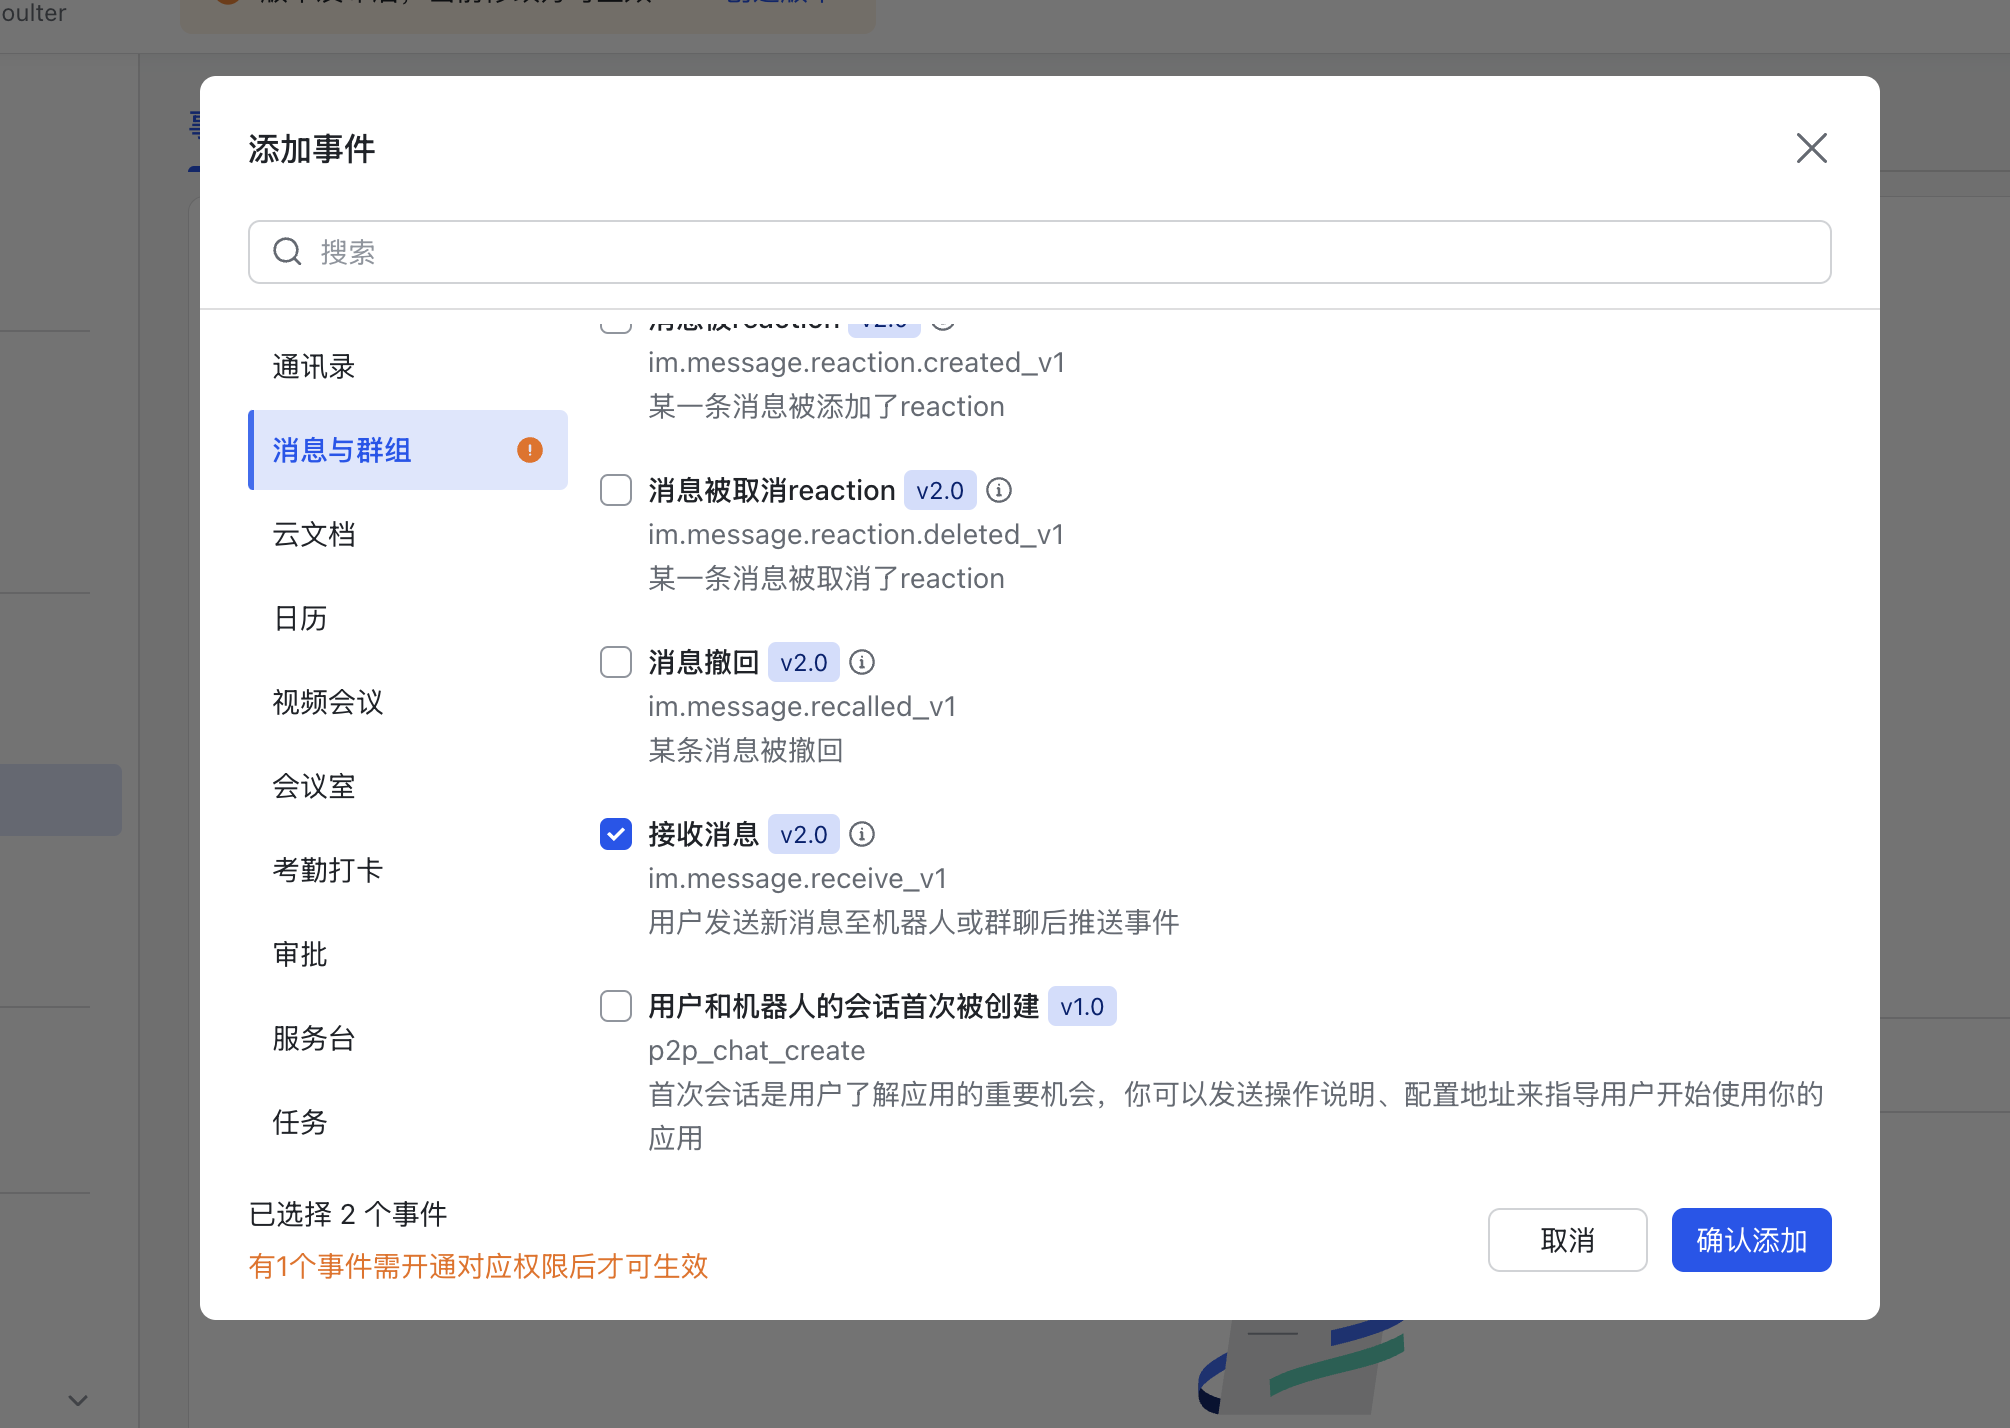The height and width of the screenshot is (1428, 2010).
Task: Select the 日历 sidebar category
Action: click(x=300, y=618)
